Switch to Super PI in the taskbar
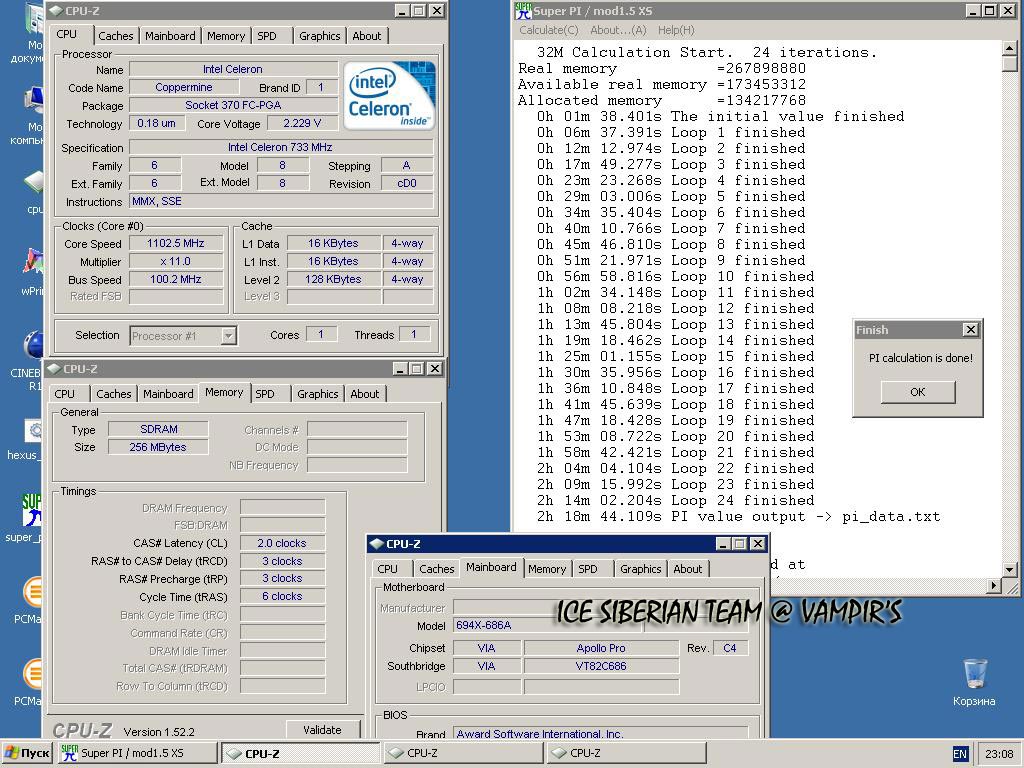The height and width of the screenshot is (768, 1024). point(138,753)
